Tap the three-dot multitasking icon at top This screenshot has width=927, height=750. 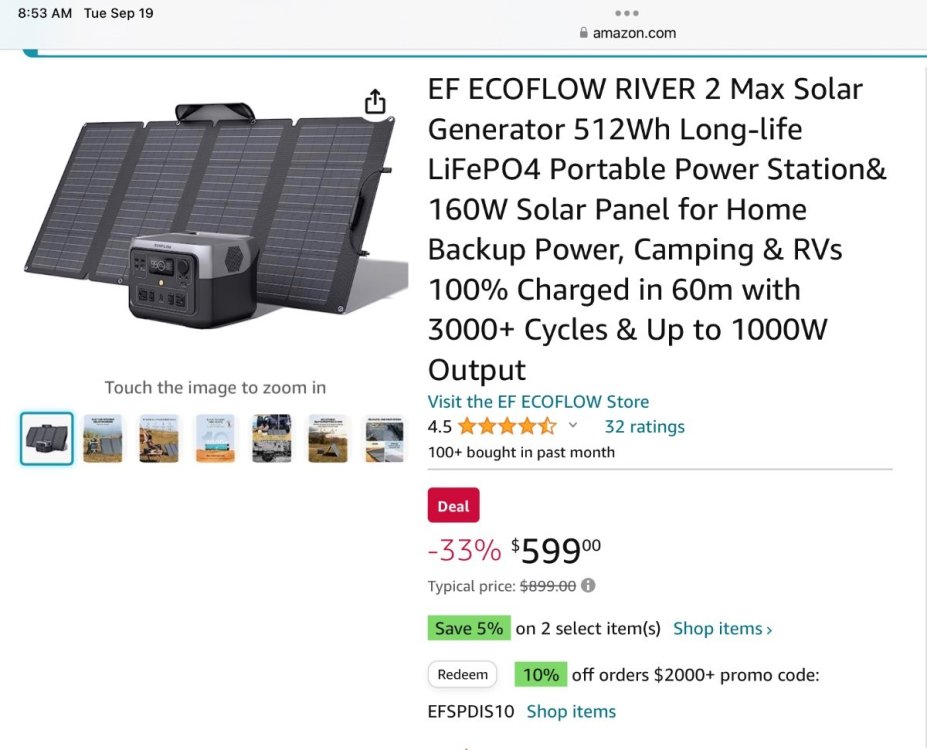[627, 13]
